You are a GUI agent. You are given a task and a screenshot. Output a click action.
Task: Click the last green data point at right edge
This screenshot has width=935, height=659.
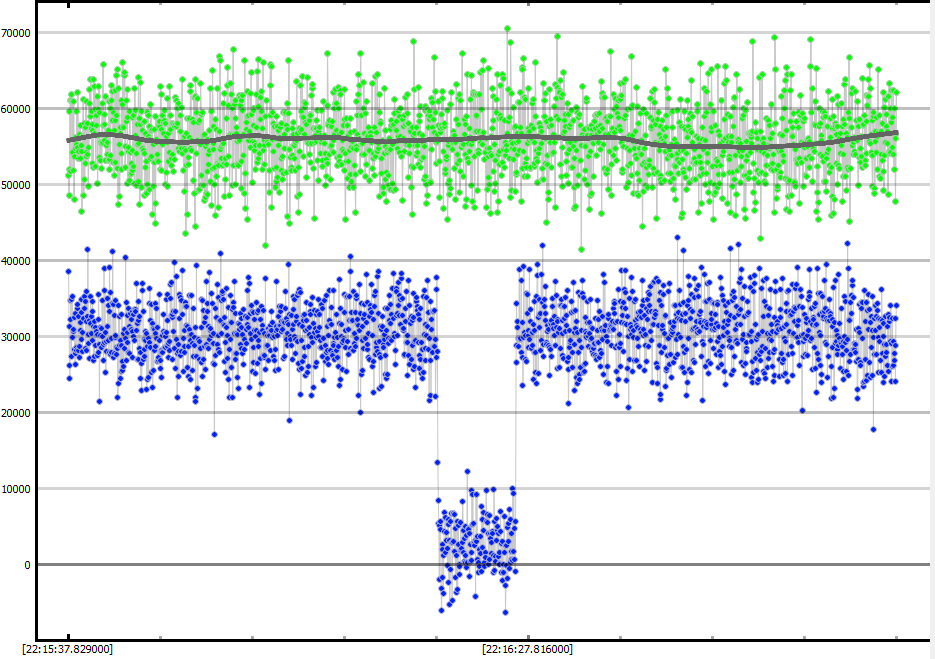895,201
